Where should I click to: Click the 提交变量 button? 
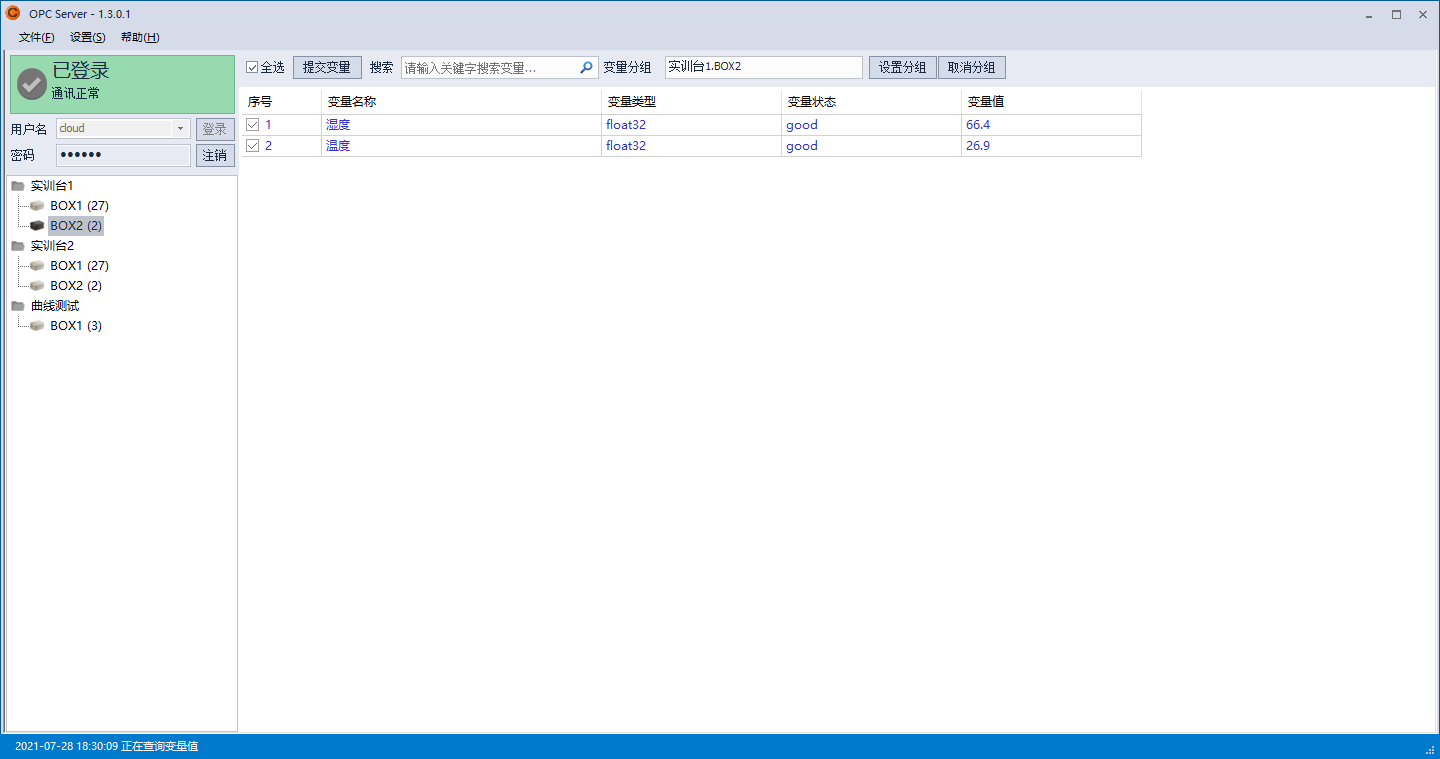coord(327,68)
